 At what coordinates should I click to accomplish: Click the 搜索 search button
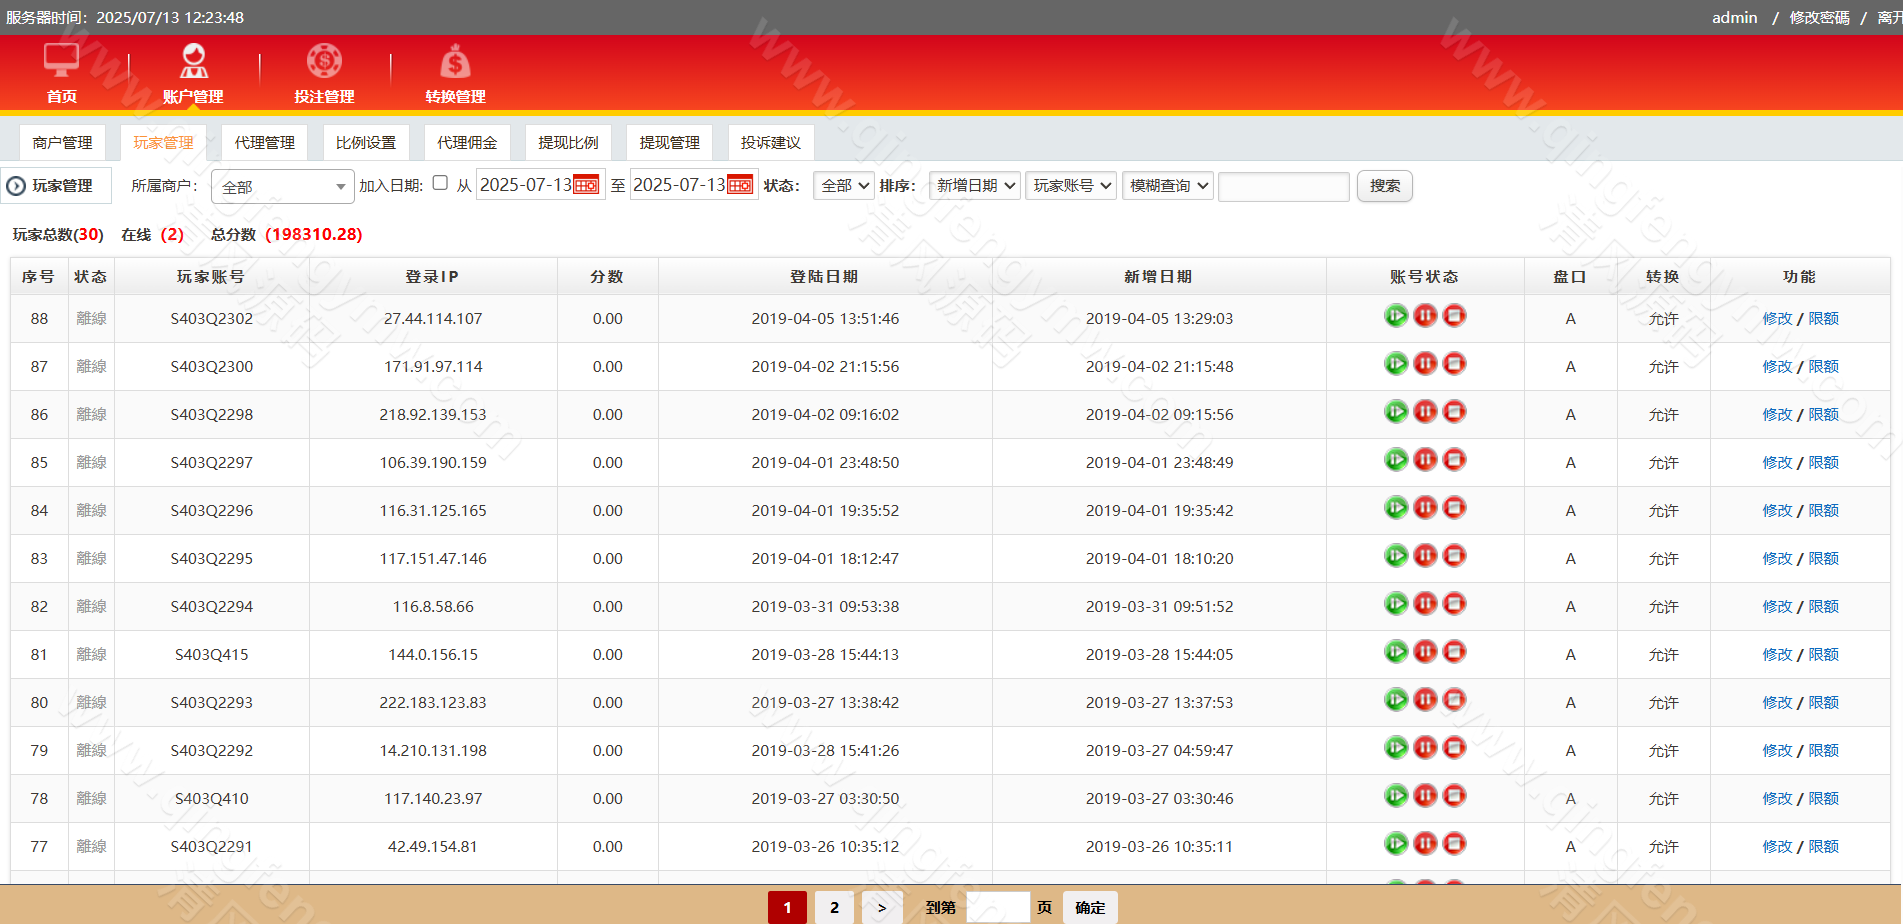(x=1384, y=186)
